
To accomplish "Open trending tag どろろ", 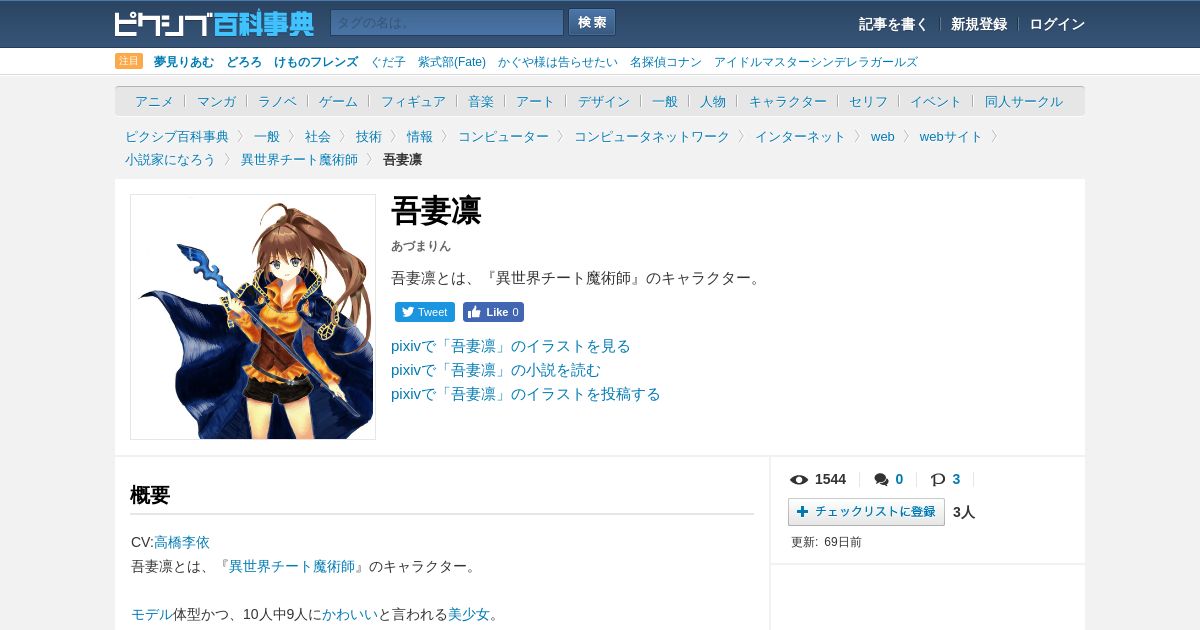I will (x=244, y=62).
